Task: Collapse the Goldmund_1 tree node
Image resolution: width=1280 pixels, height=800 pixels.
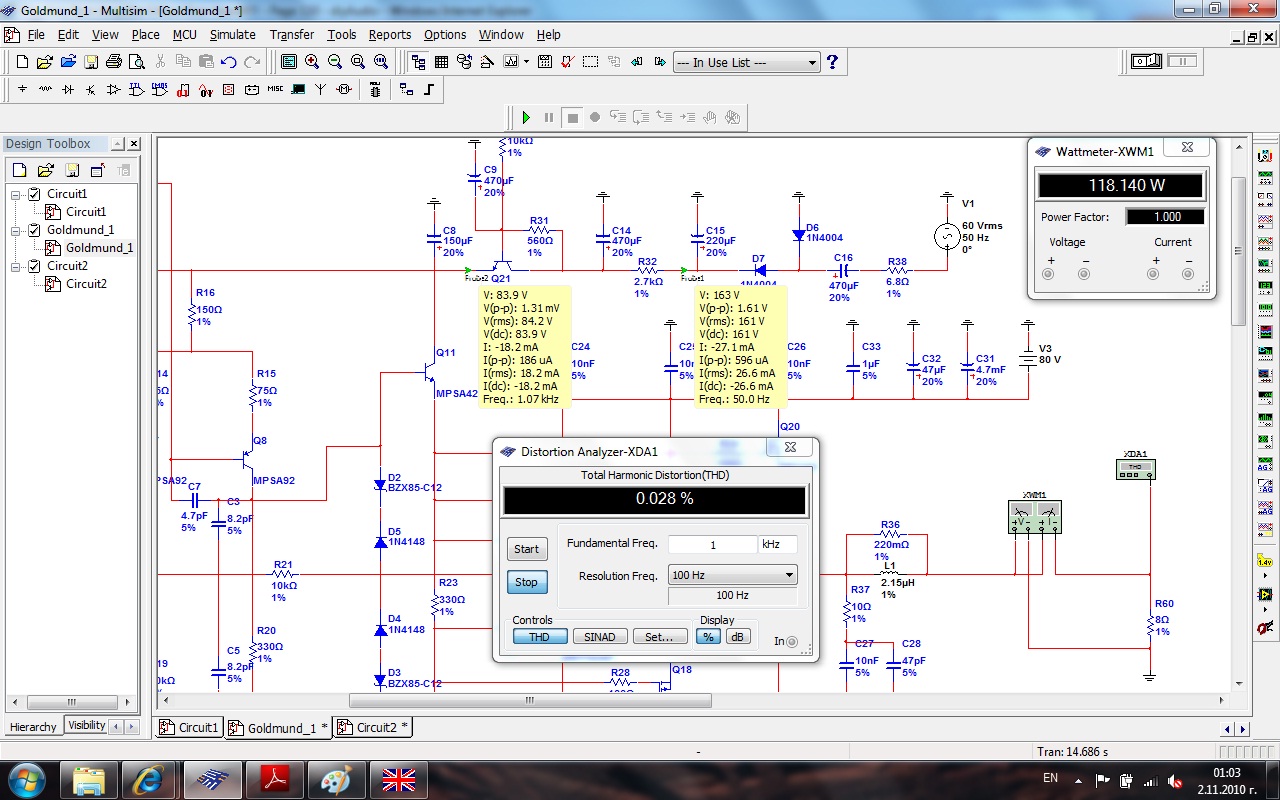Action: tap(17, 231)
